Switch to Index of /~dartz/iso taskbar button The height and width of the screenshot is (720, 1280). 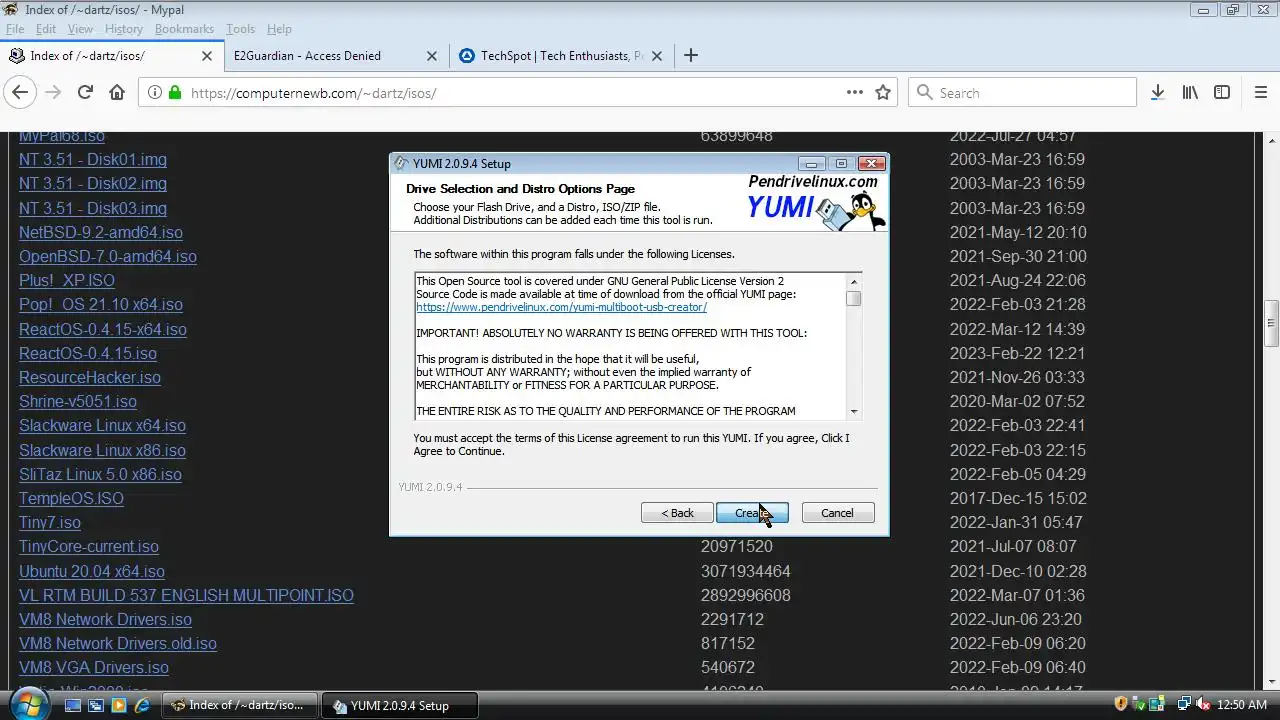pos(240,705)
